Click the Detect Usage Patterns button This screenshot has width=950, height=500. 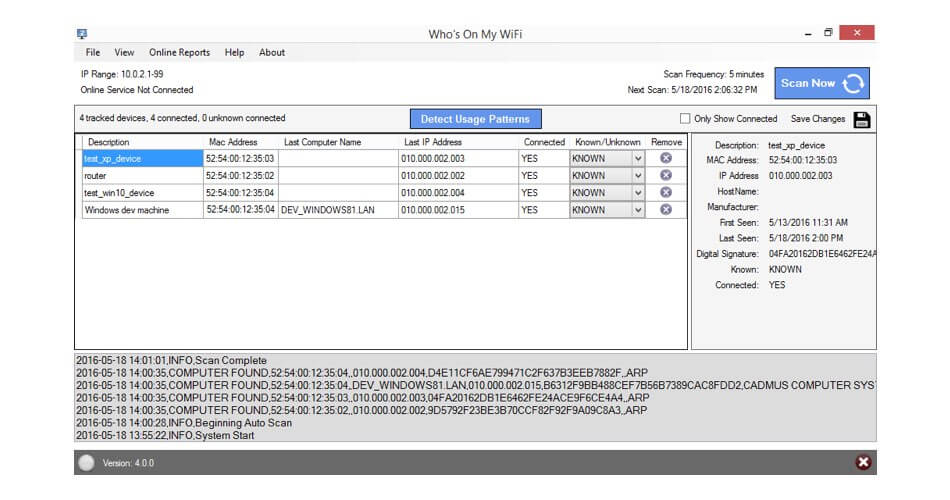(475, 119)
